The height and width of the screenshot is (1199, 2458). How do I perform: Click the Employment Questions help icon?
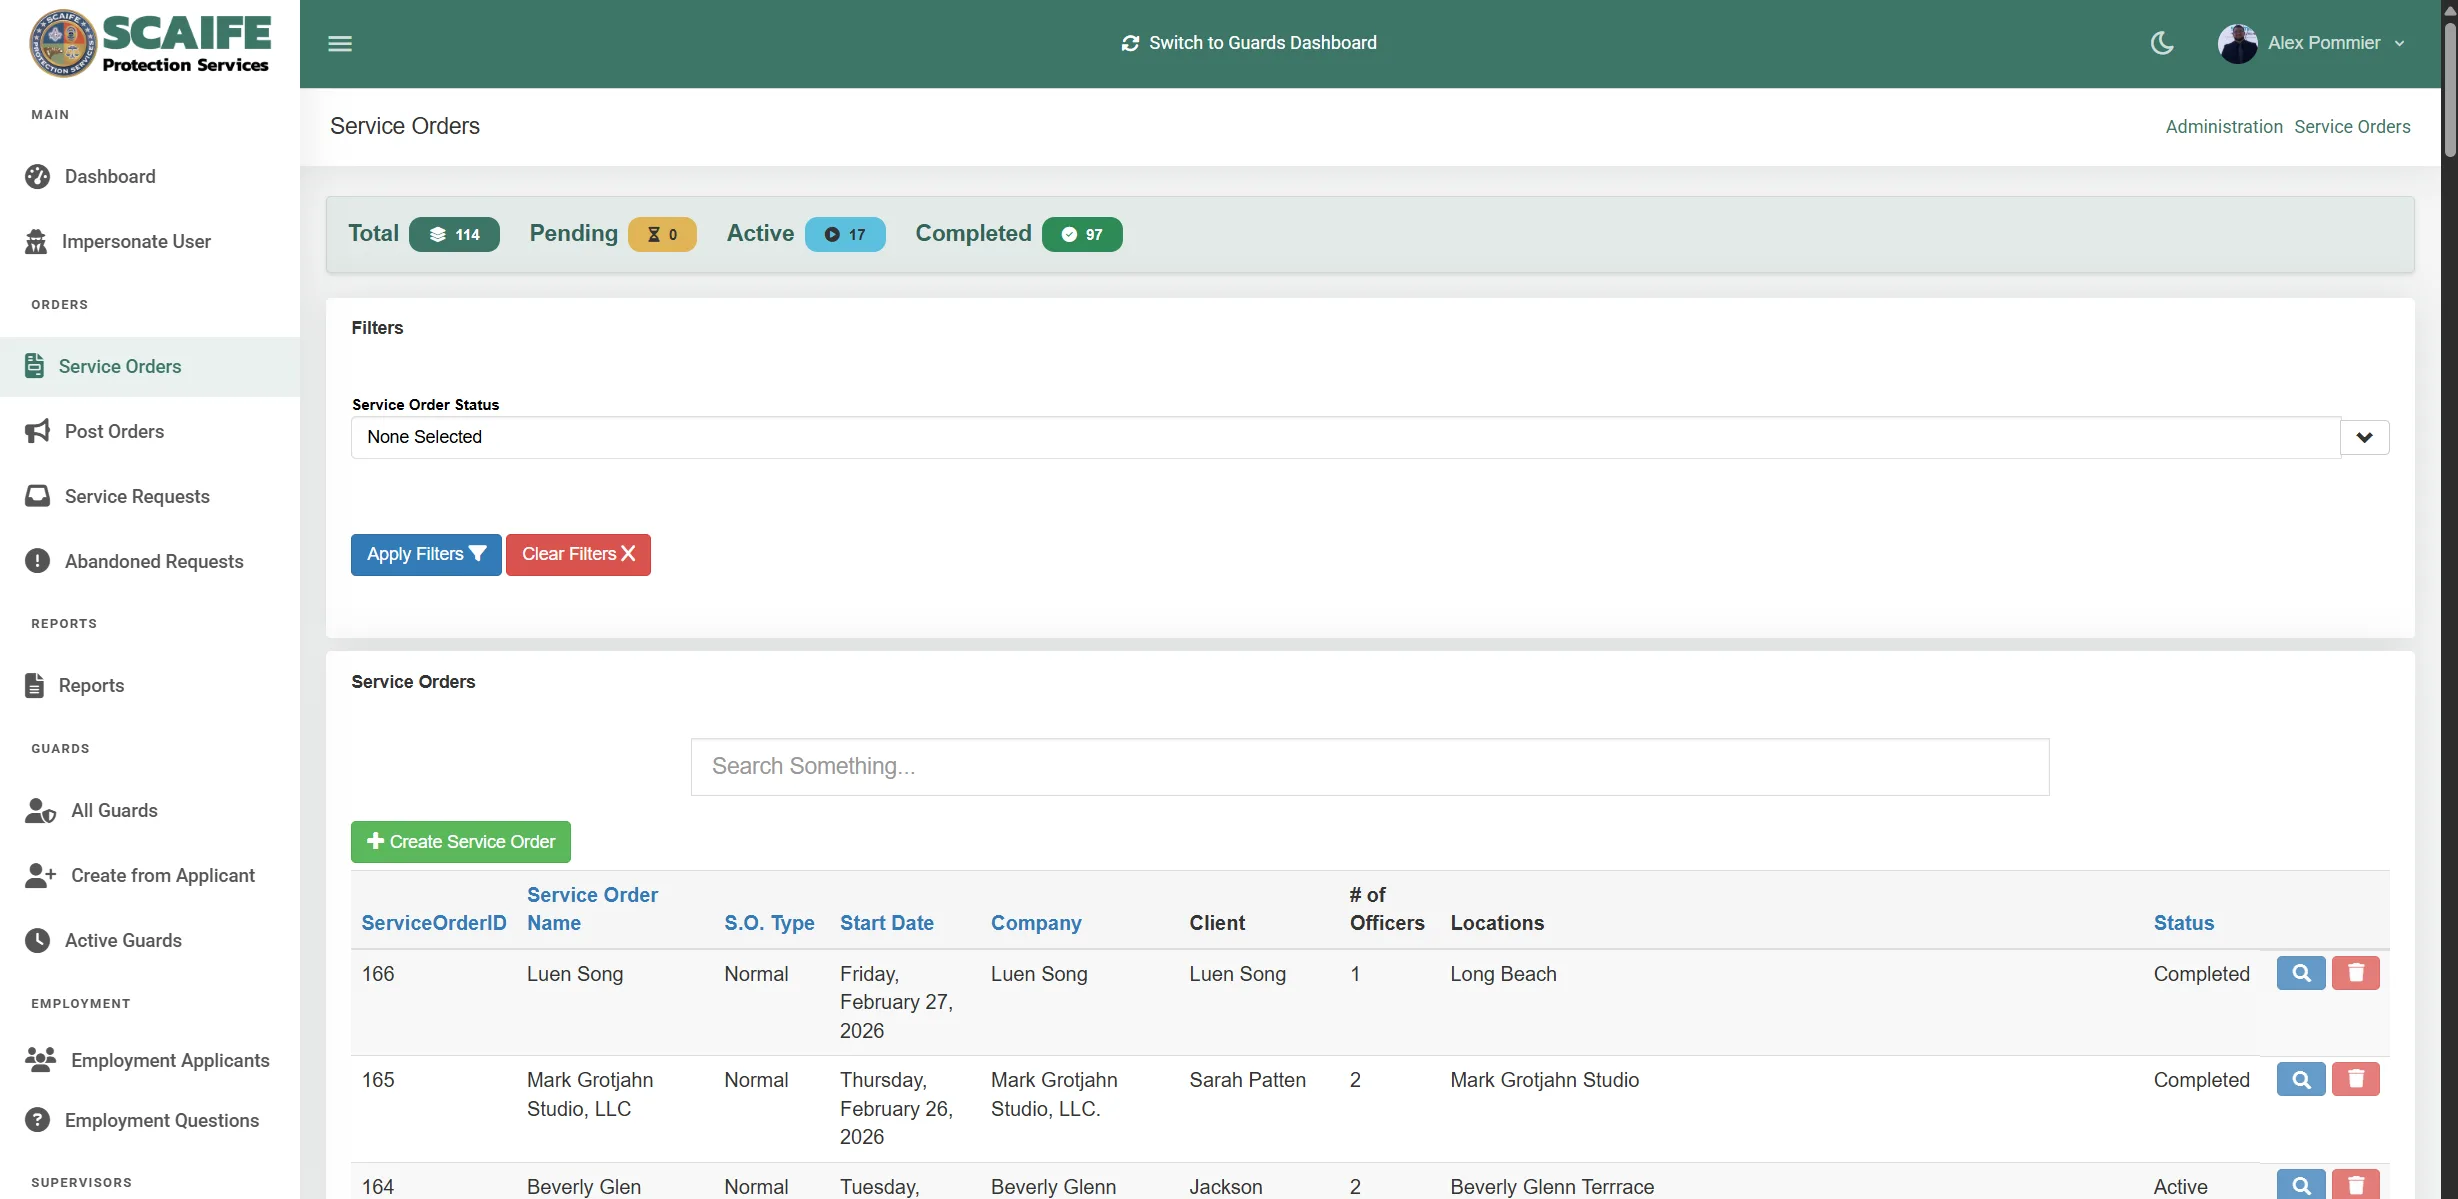[37, 1120]
